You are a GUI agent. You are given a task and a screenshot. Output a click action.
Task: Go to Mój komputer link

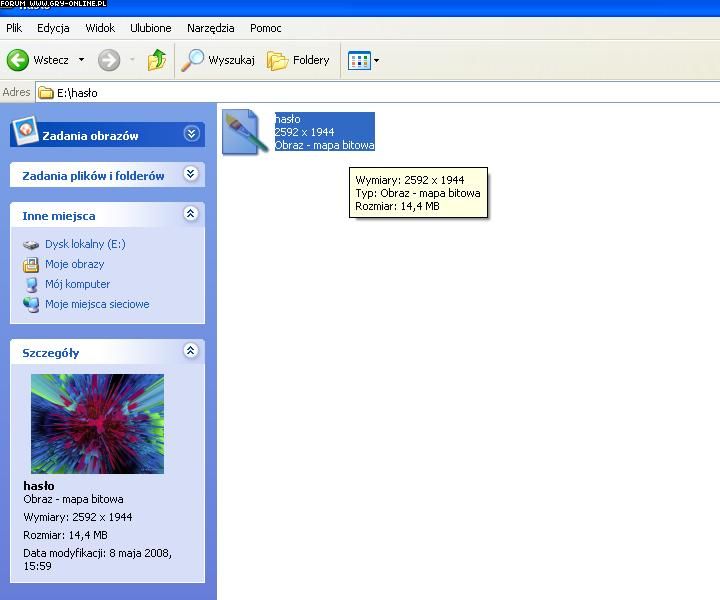[77, 284]
